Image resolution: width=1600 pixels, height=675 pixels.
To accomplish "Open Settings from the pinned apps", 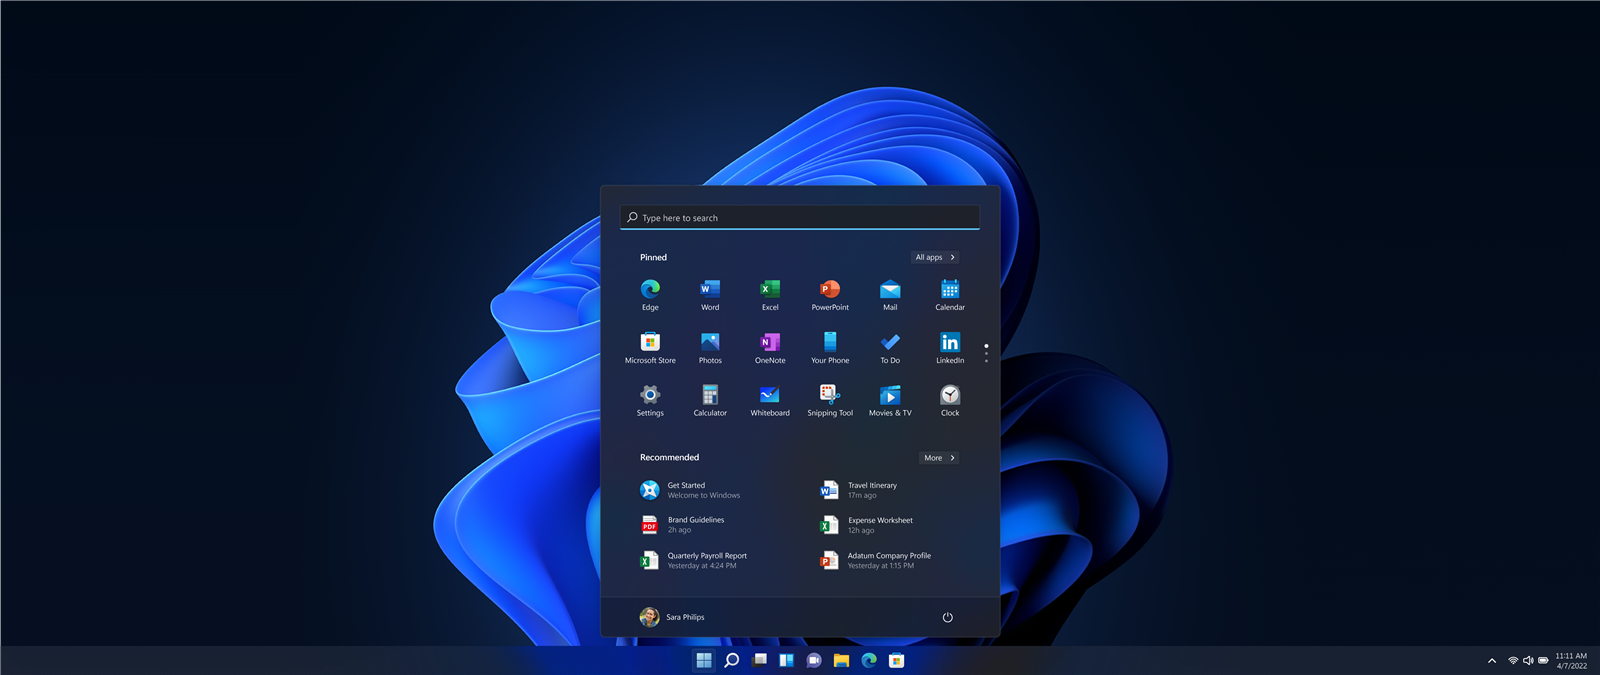I will [650, 396].
